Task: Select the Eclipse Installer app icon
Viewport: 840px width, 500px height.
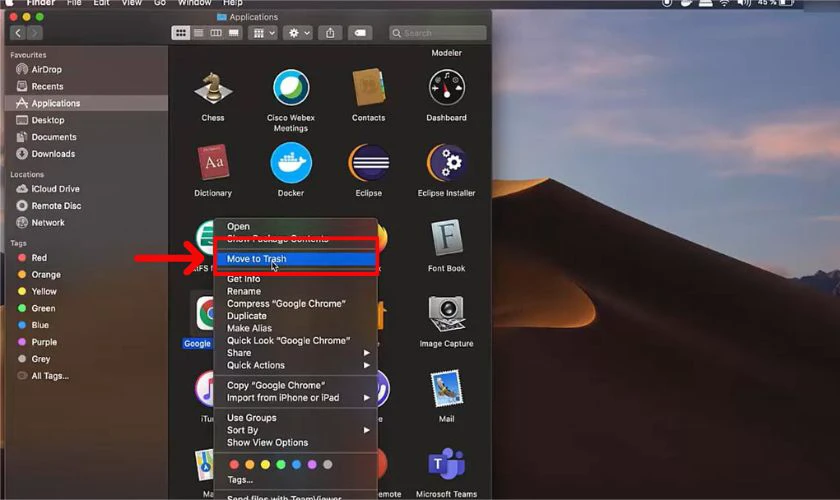Action: 446,162
